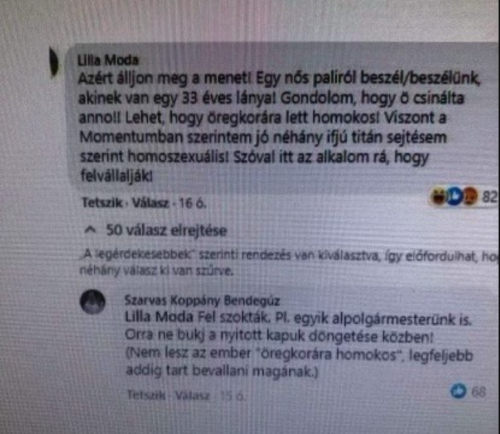Click the bold Lilla Moda mention in reply

point(159,316)
